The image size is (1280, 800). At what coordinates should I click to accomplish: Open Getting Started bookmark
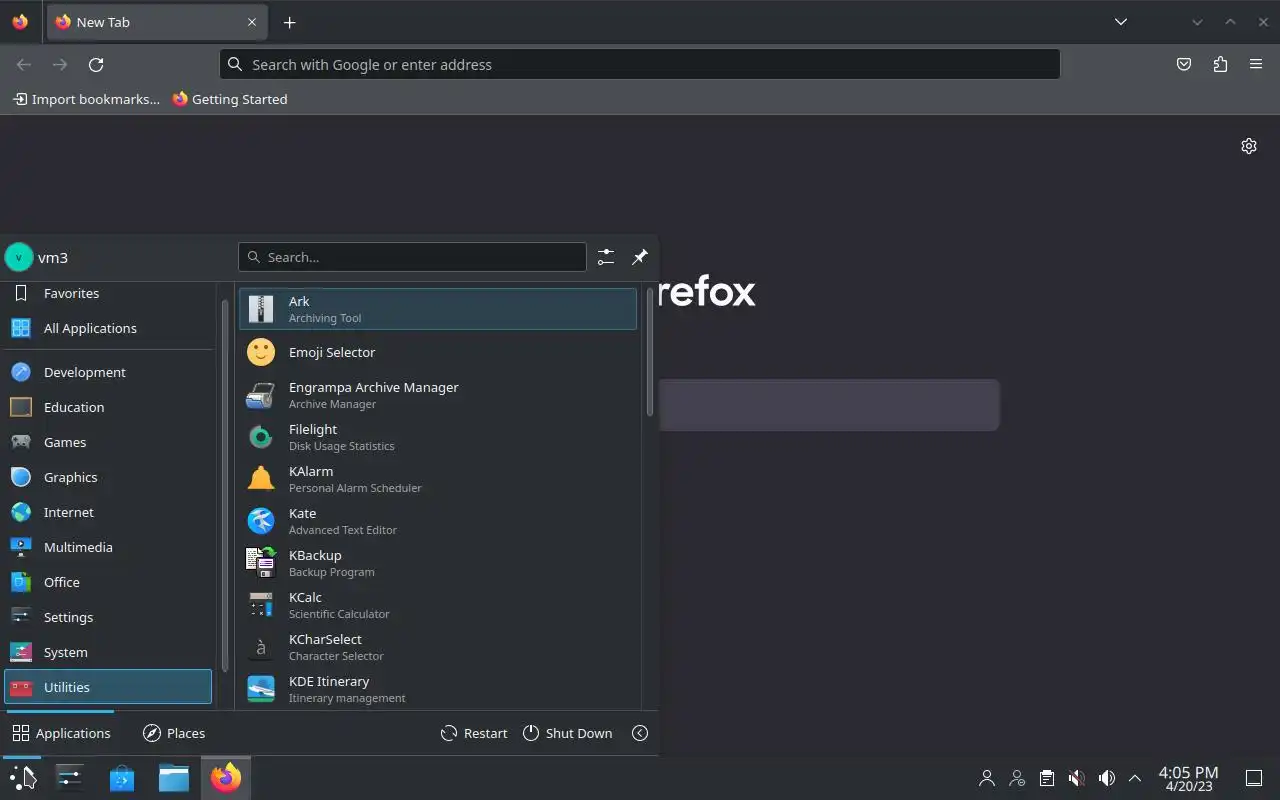(x=230, y=99)
